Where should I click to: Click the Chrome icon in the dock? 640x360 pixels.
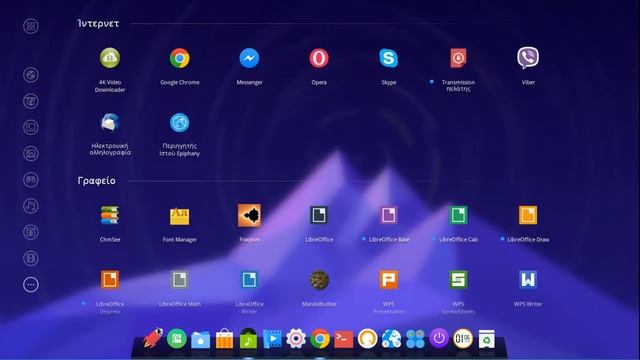[x=320, y=338]
